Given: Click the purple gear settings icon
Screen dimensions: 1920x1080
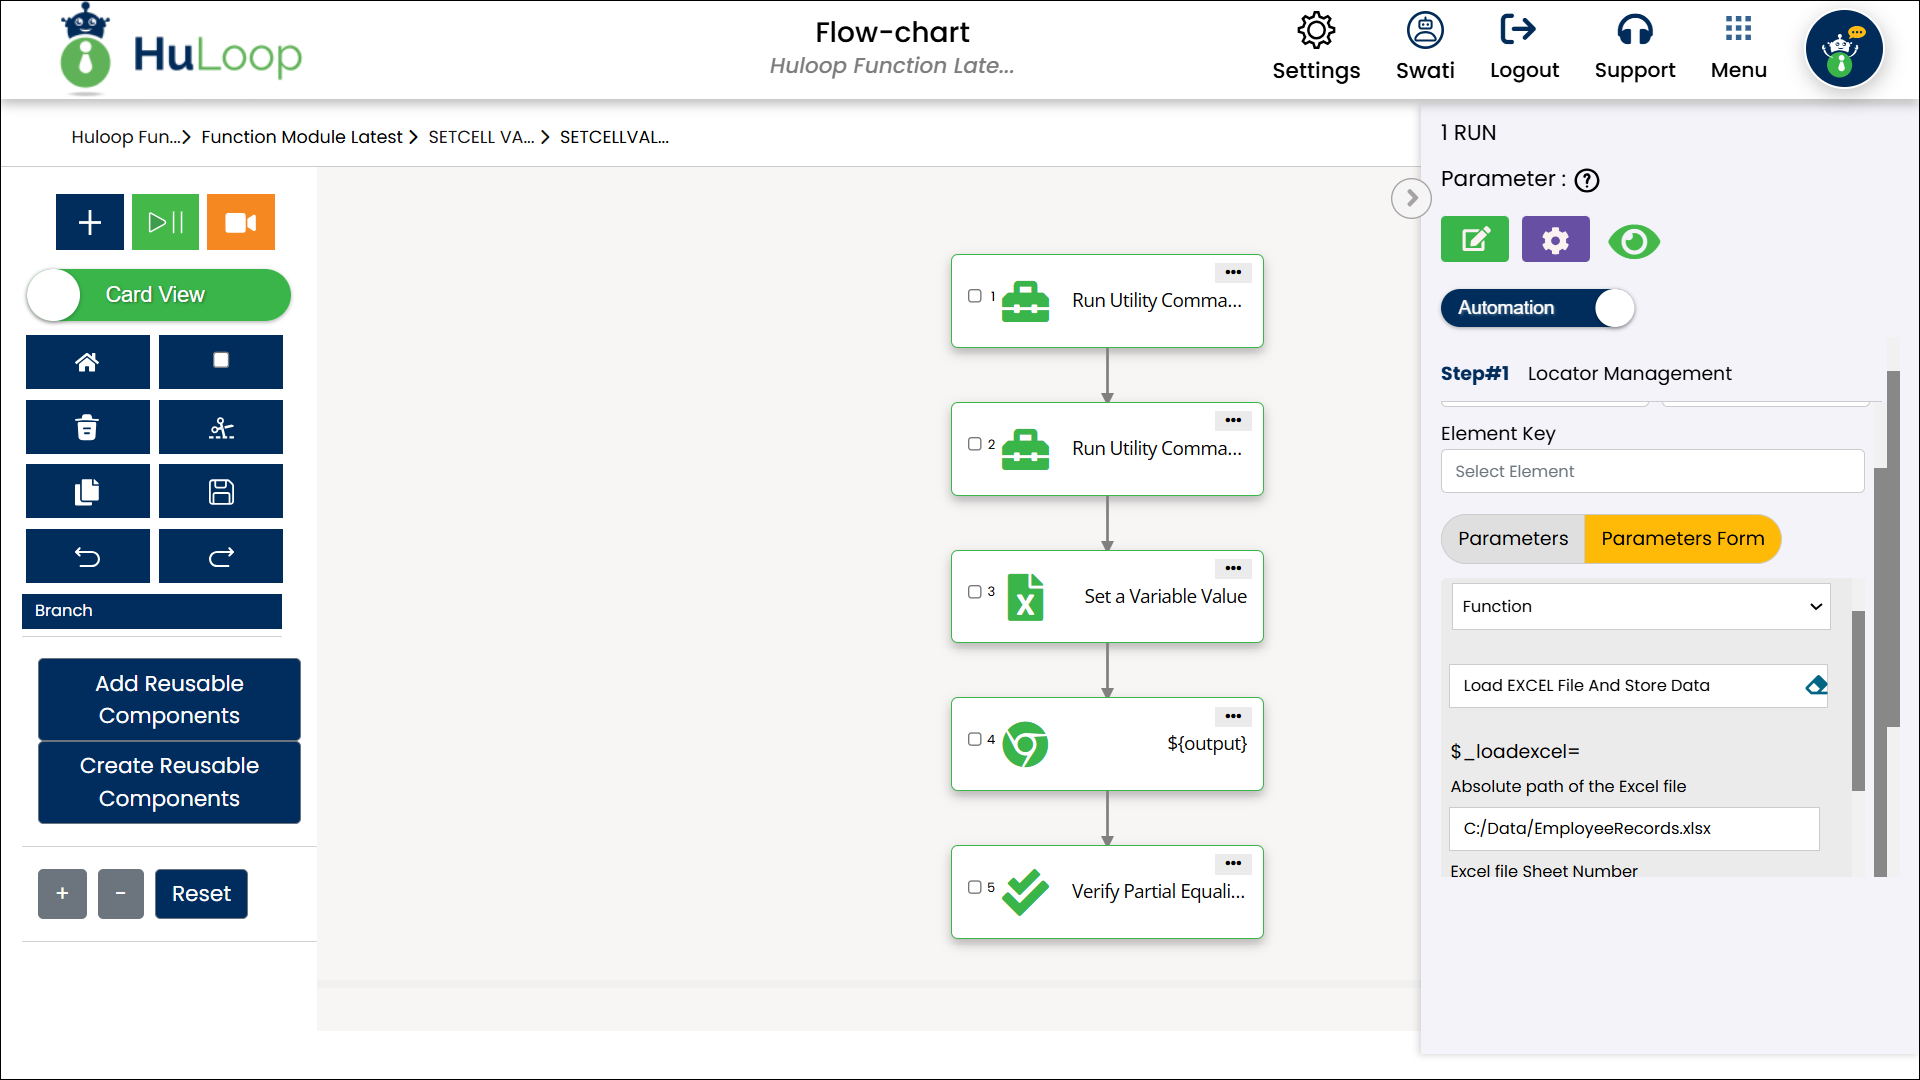Looking at the screenshot, I should (1555, 240).
